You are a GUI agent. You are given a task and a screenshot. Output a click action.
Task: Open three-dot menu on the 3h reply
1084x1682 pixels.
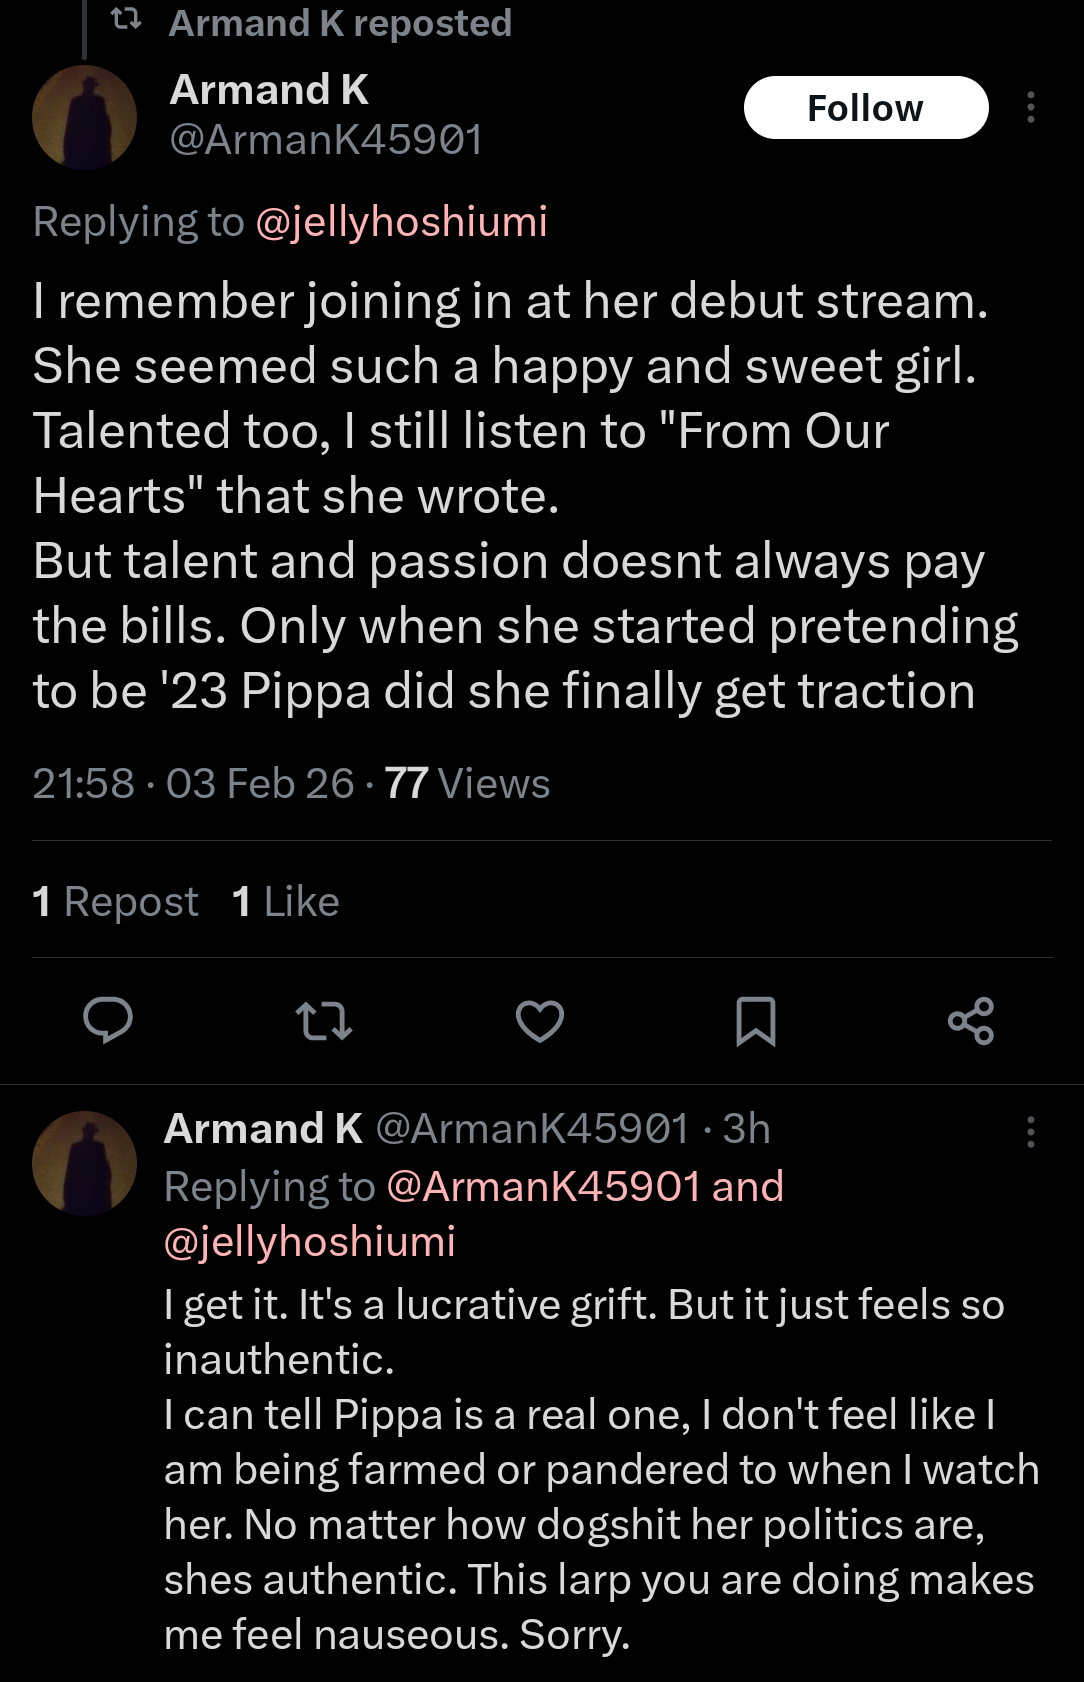pyautogui.click(x=1030, y=1131)
